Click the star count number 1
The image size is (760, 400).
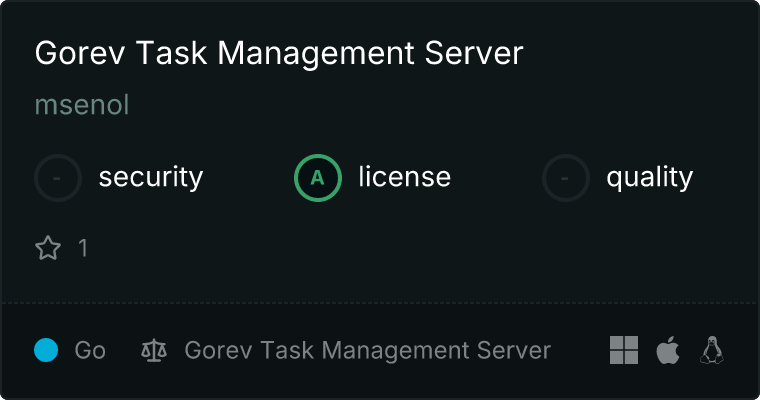coord(83,248)
